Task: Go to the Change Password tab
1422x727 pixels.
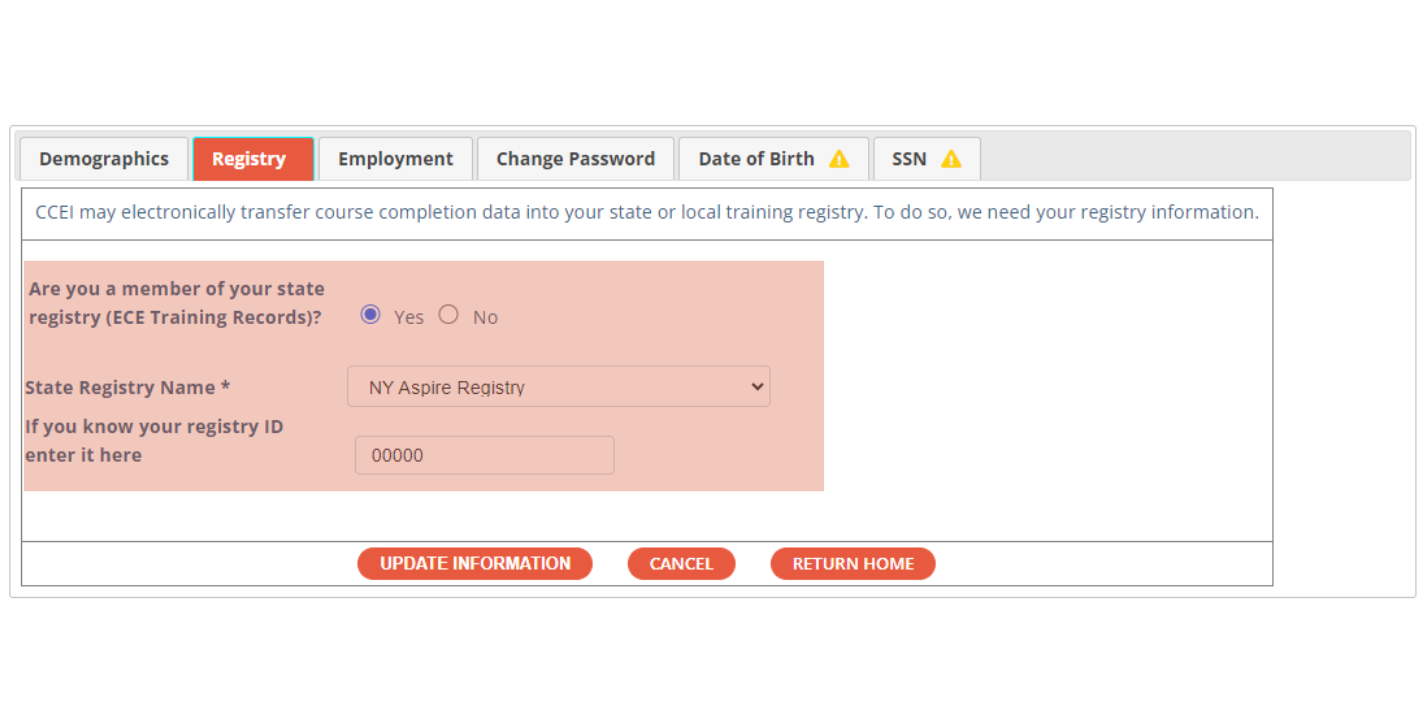Action: 575,159
